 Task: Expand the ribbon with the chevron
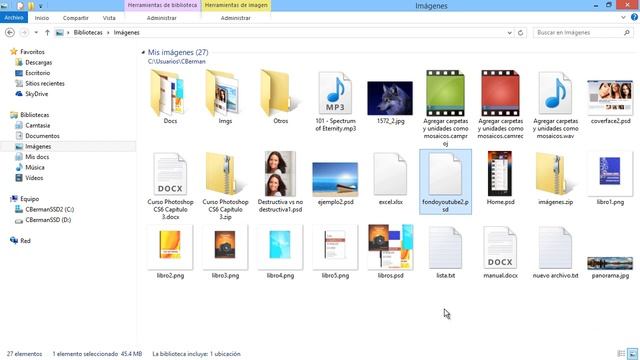pos(623,18)
